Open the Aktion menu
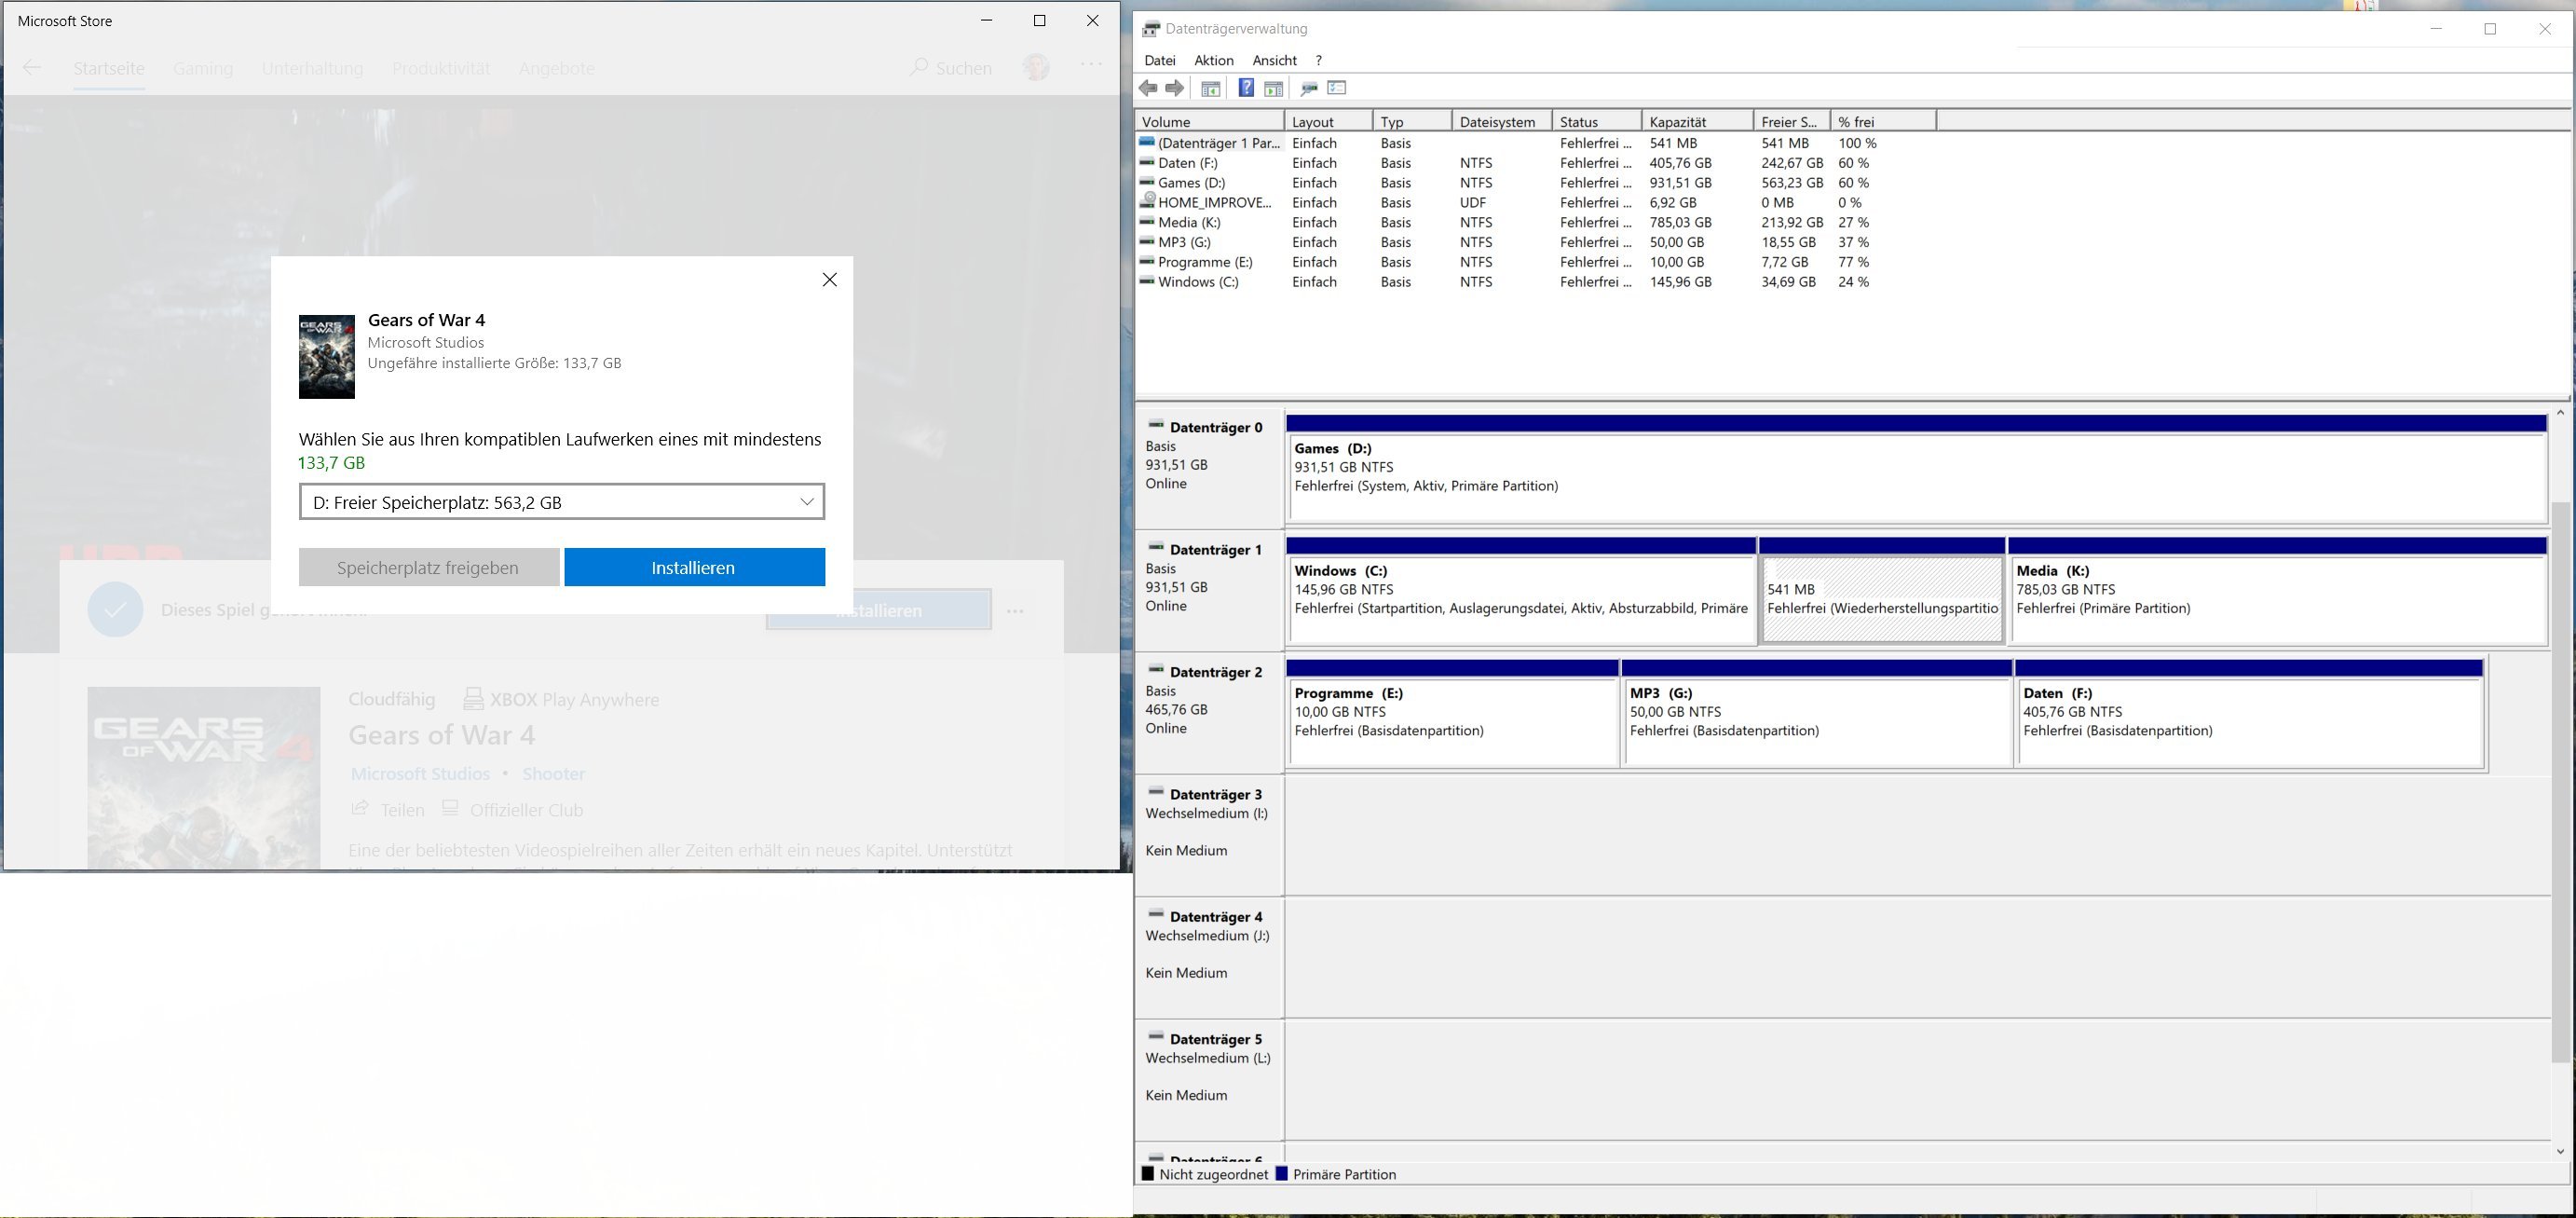Image resolution: width=2576 pixels, height=1218 pixels. pos(1213,60)
